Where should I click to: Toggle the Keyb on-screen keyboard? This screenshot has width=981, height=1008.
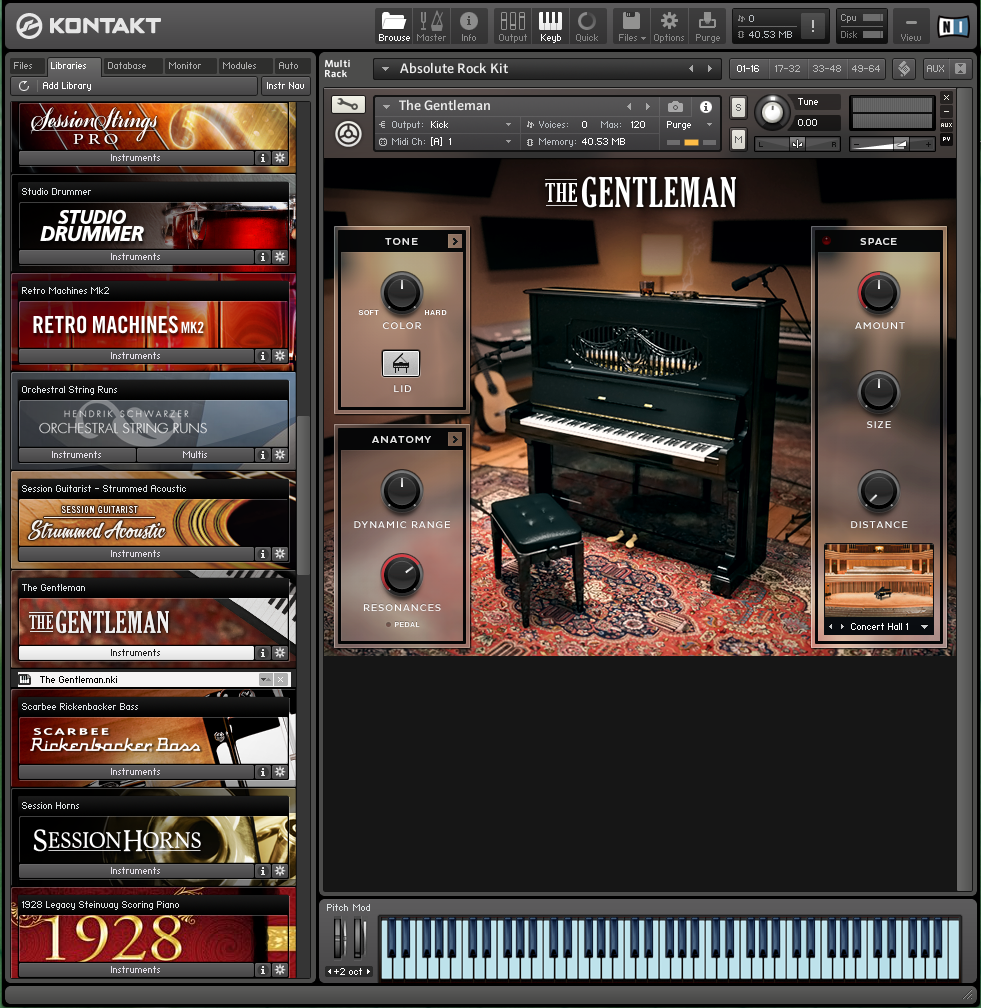point(550,27)
